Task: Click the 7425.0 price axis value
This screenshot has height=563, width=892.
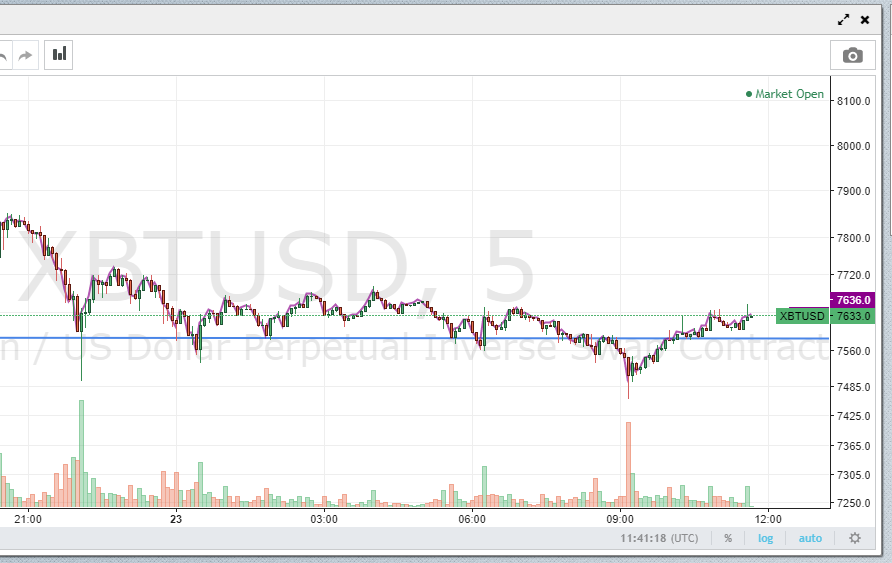Action: coord(853,416)
